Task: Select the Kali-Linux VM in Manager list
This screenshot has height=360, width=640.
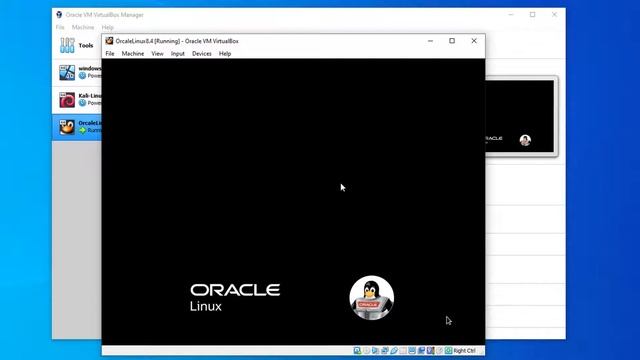Action: click(x=77, y=100)
